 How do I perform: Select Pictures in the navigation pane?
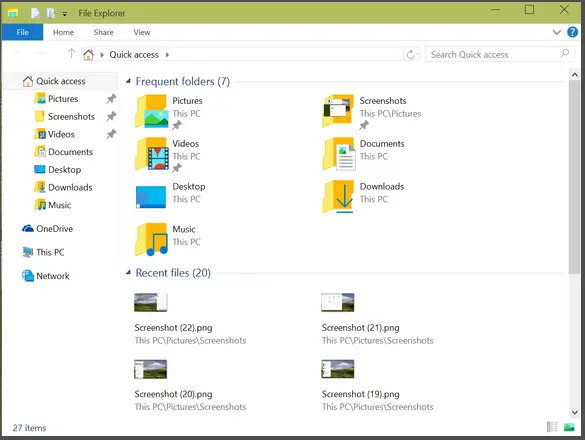pos(63,99)
